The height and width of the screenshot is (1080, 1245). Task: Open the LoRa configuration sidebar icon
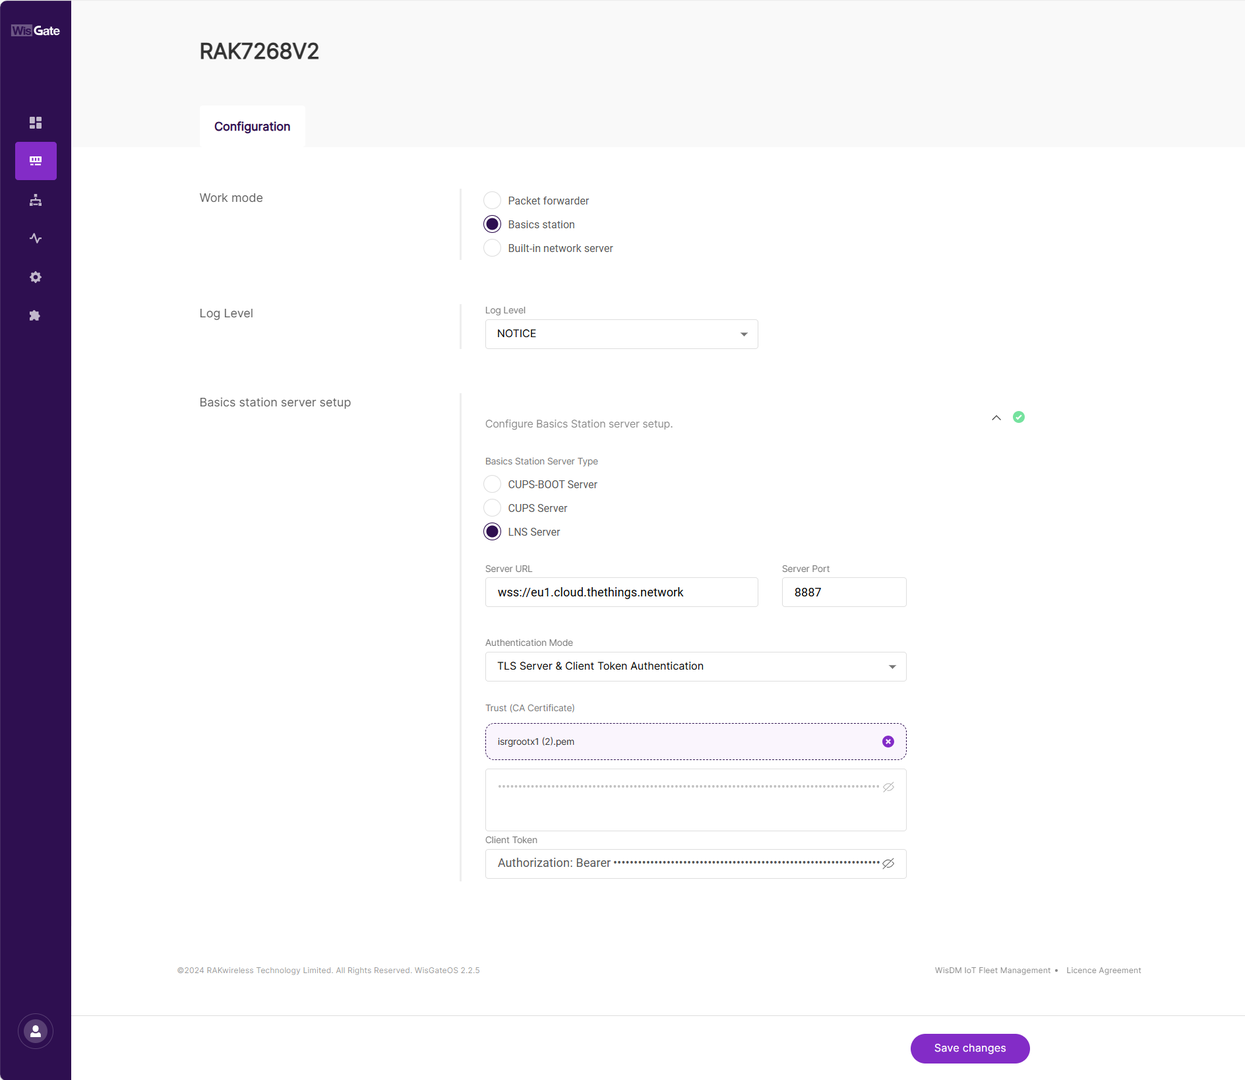point(35,161)
